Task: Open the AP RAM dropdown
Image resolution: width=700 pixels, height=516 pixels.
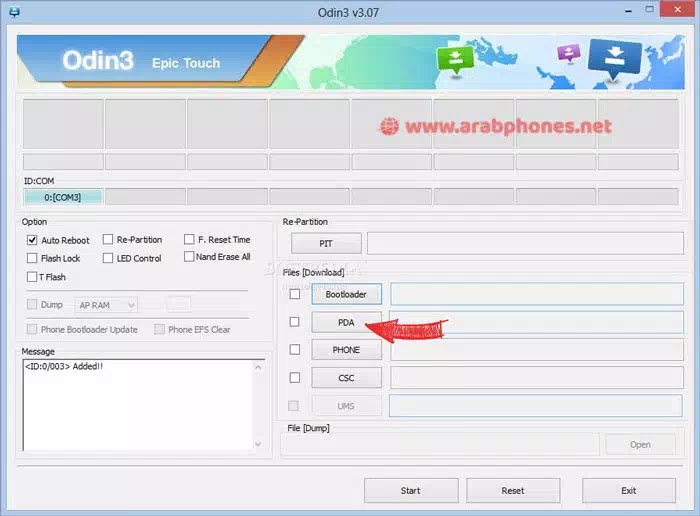Action: (x=106, y=305)
